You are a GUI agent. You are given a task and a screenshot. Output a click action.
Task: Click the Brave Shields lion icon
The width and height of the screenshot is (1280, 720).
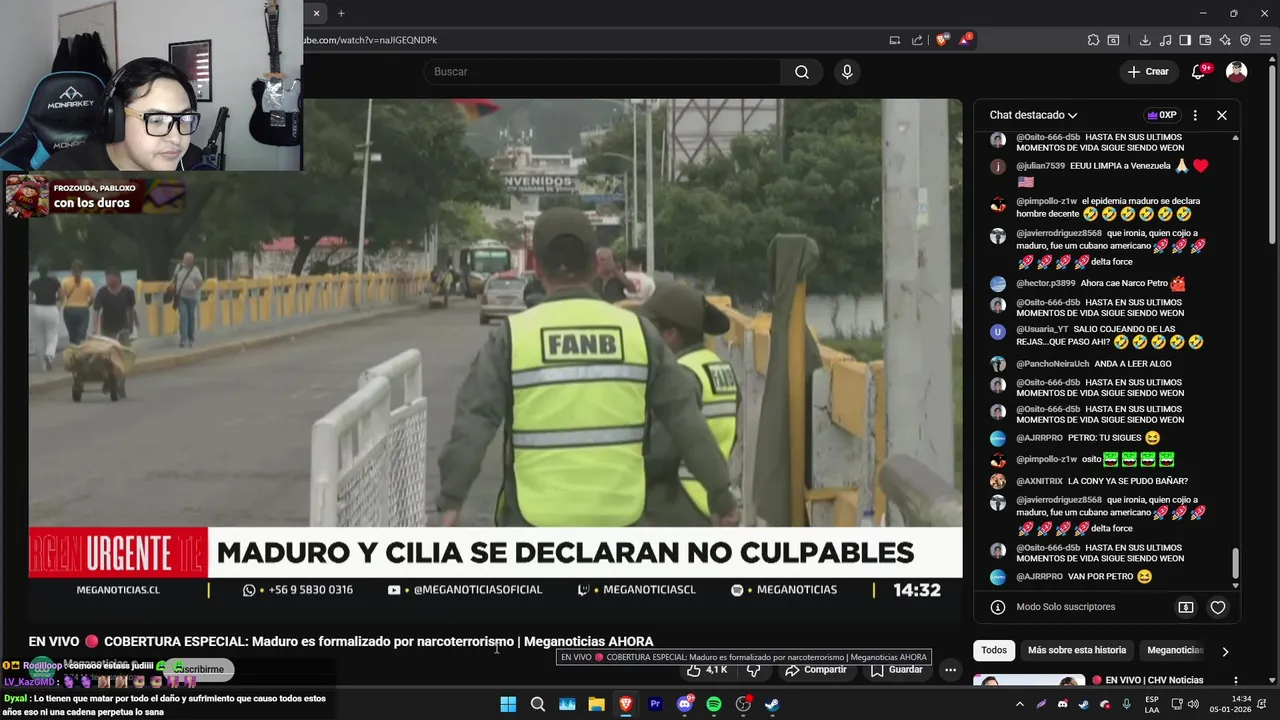941,40
